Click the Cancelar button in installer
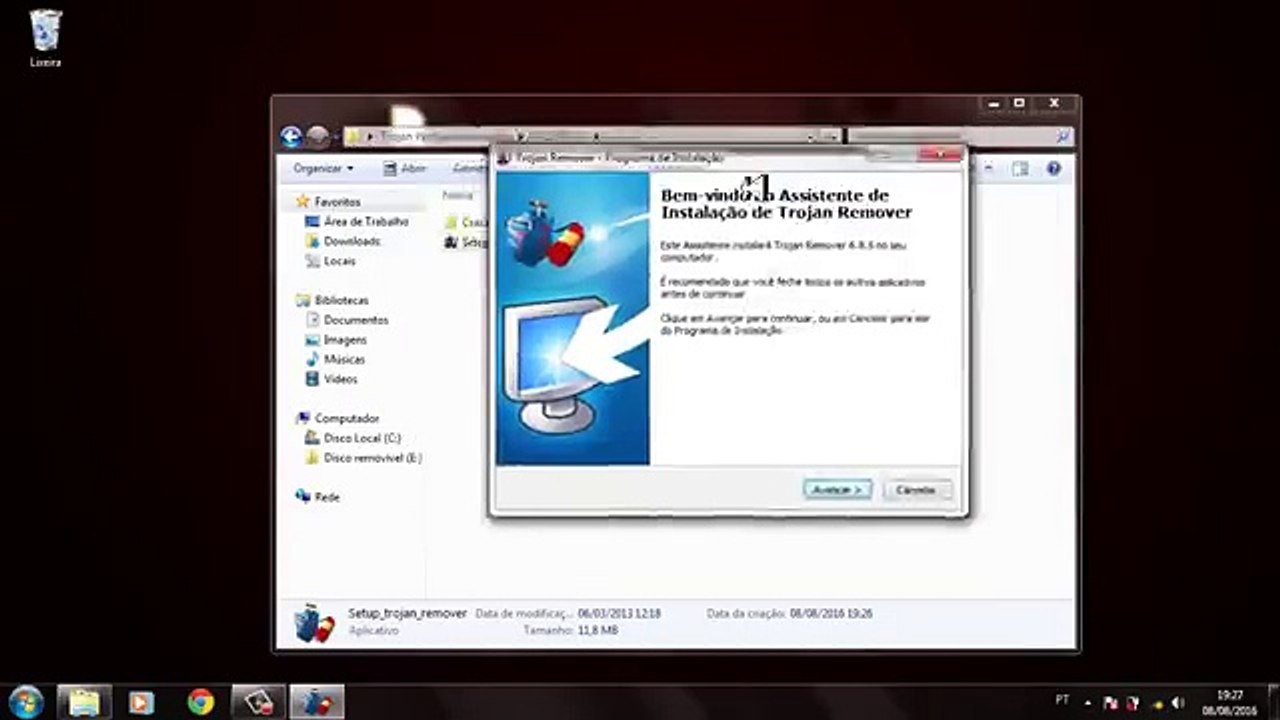 tap(916, 490)
